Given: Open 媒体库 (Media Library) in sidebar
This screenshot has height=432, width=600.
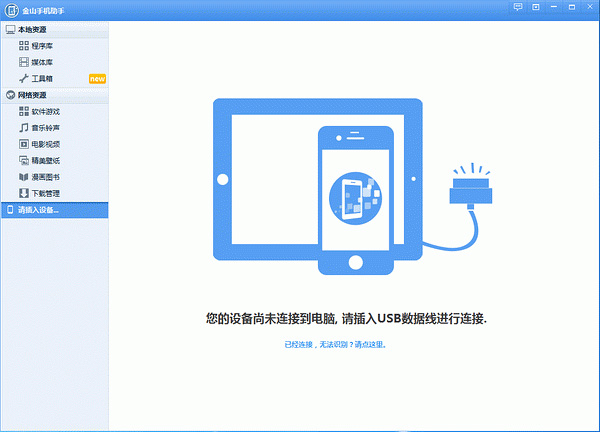Looking at the screenshot, I should (x=42, y=62).
